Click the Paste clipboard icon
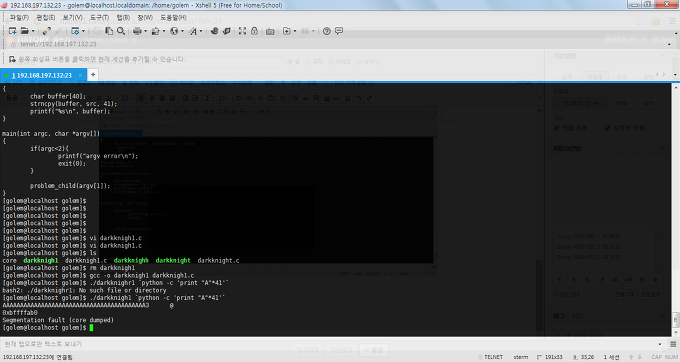Screen dimensions: 680x362 pyautogui.click(x=109, y=31)
